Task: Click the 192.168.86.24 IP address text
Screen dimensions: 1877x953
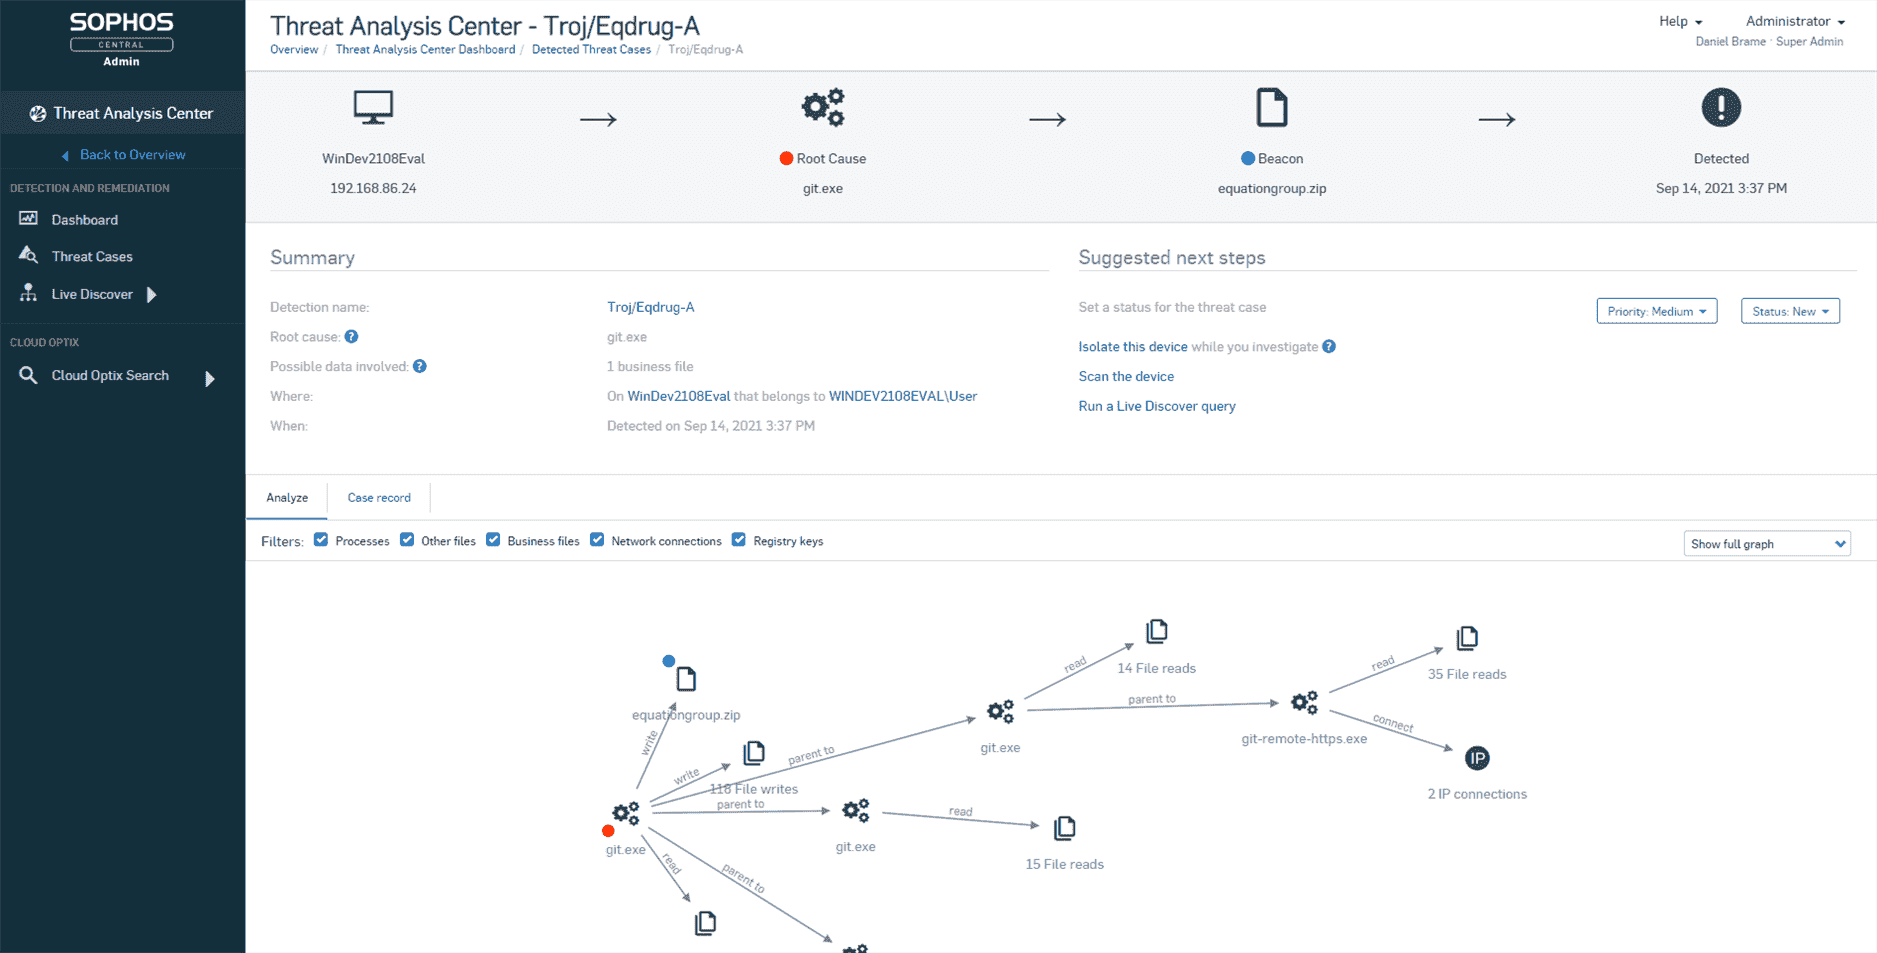Action: pos(373,188)
